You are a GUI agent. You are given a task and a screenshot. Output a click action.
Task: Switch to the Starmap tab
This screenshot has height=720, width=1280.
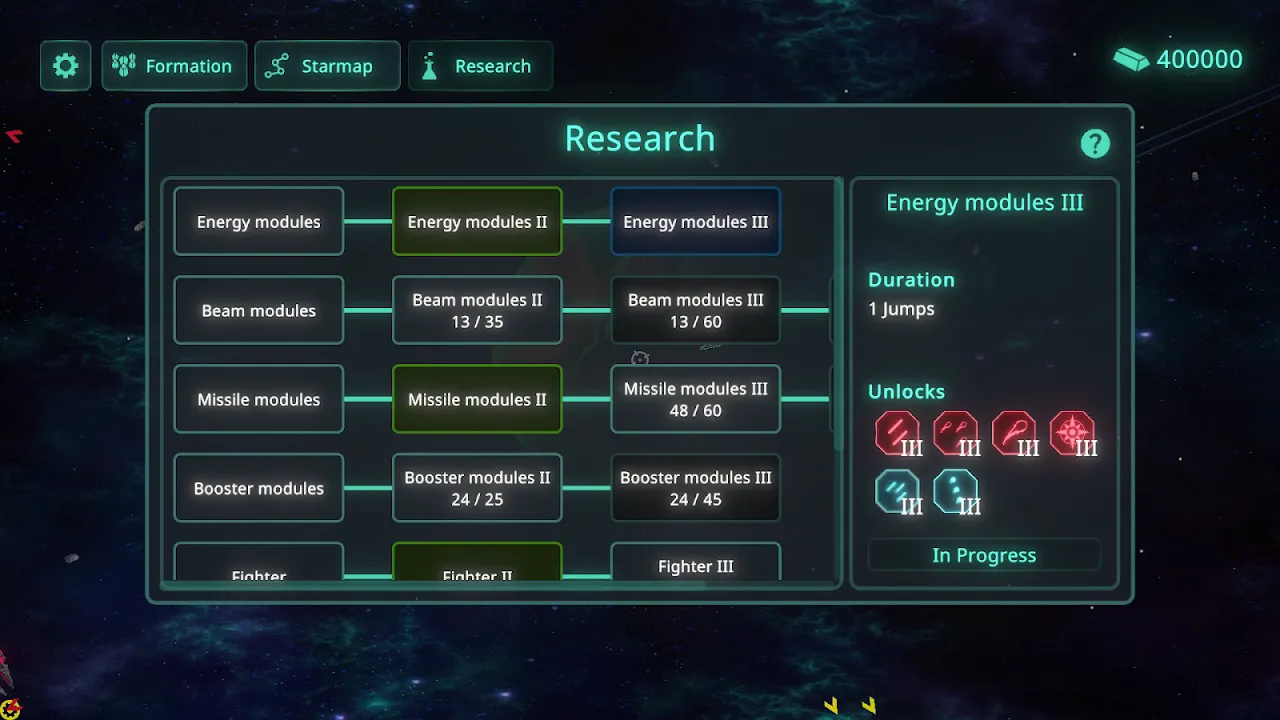point(327,66)
